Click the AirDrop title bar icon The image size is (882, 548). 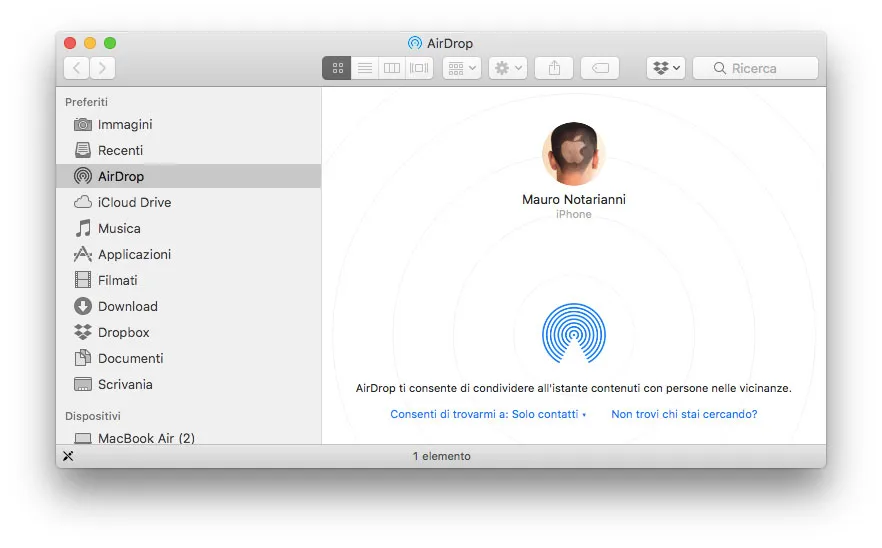[x=415, y=43]
